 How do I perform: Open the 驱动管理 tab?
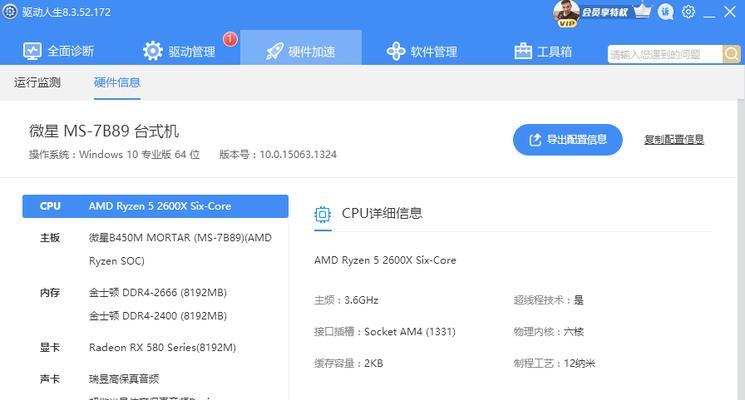180,51
